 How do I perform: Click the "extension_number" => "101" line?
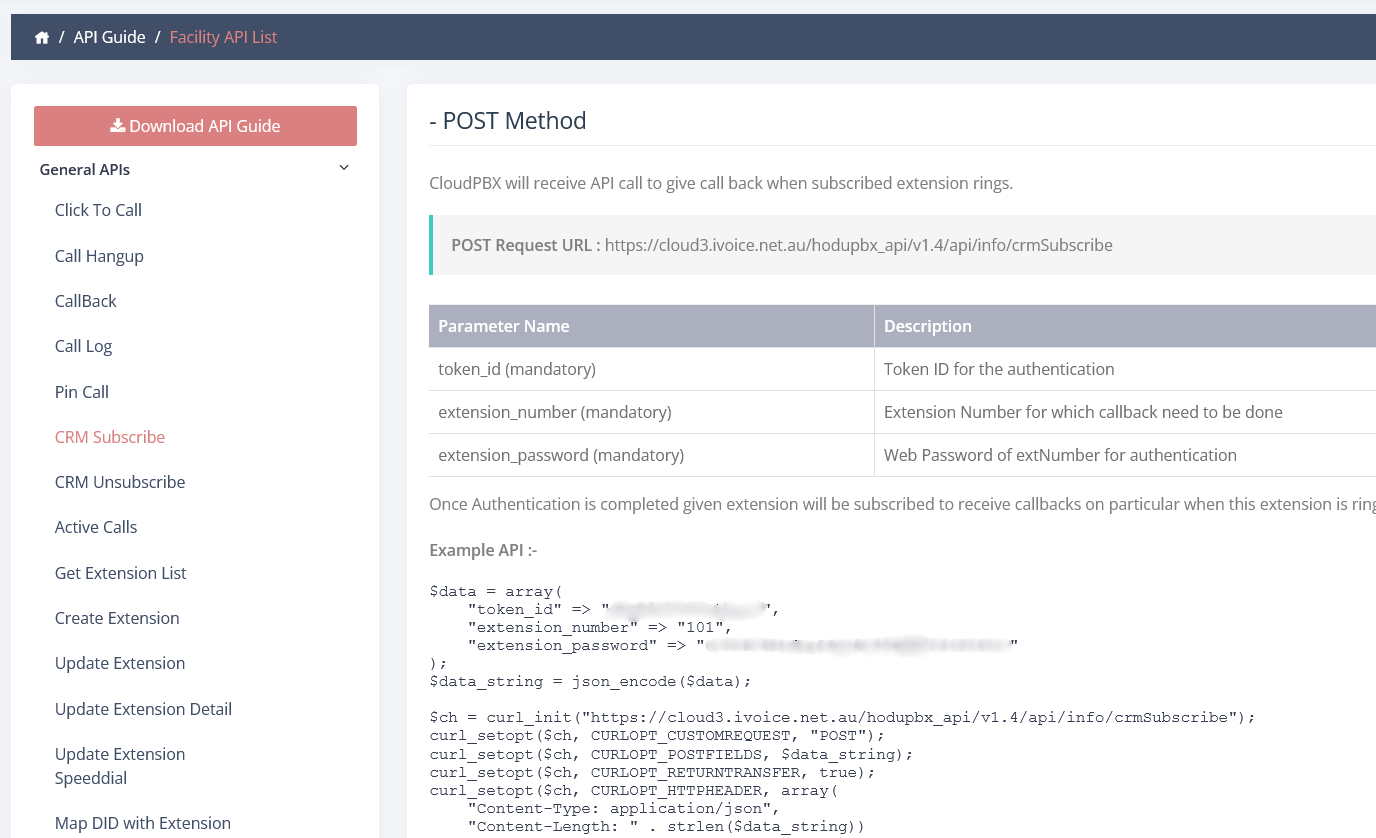pyautogui.click(x=600, y=627)
